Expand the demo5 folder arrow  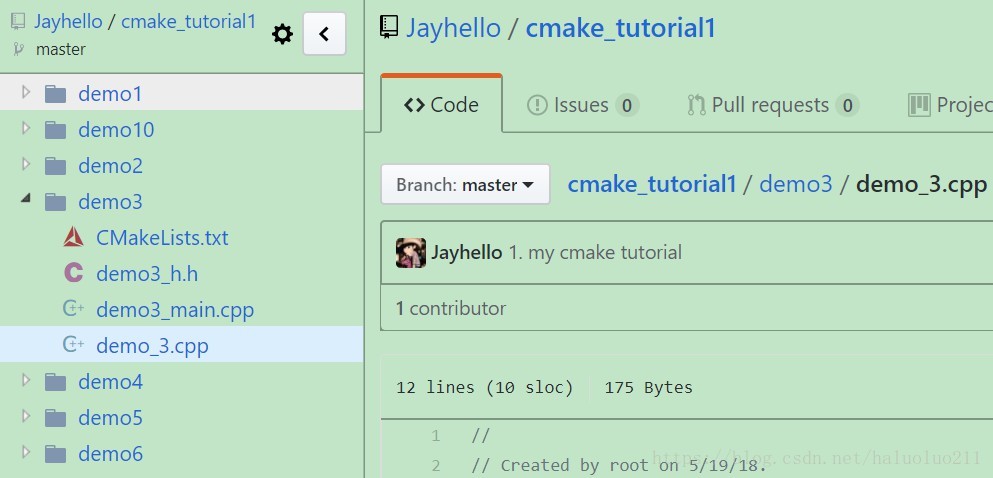tap(26, 416)
